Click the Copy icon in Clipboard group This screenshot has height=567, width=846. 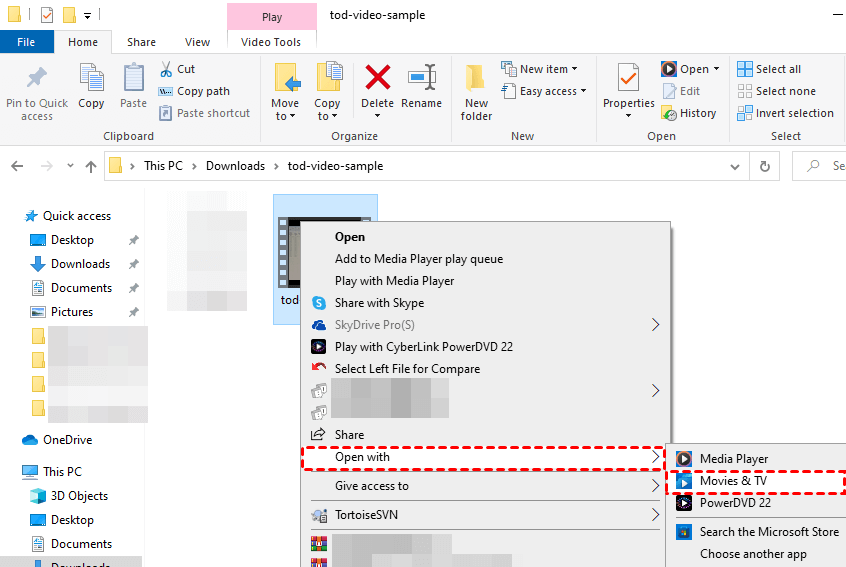tap(91, 77)
